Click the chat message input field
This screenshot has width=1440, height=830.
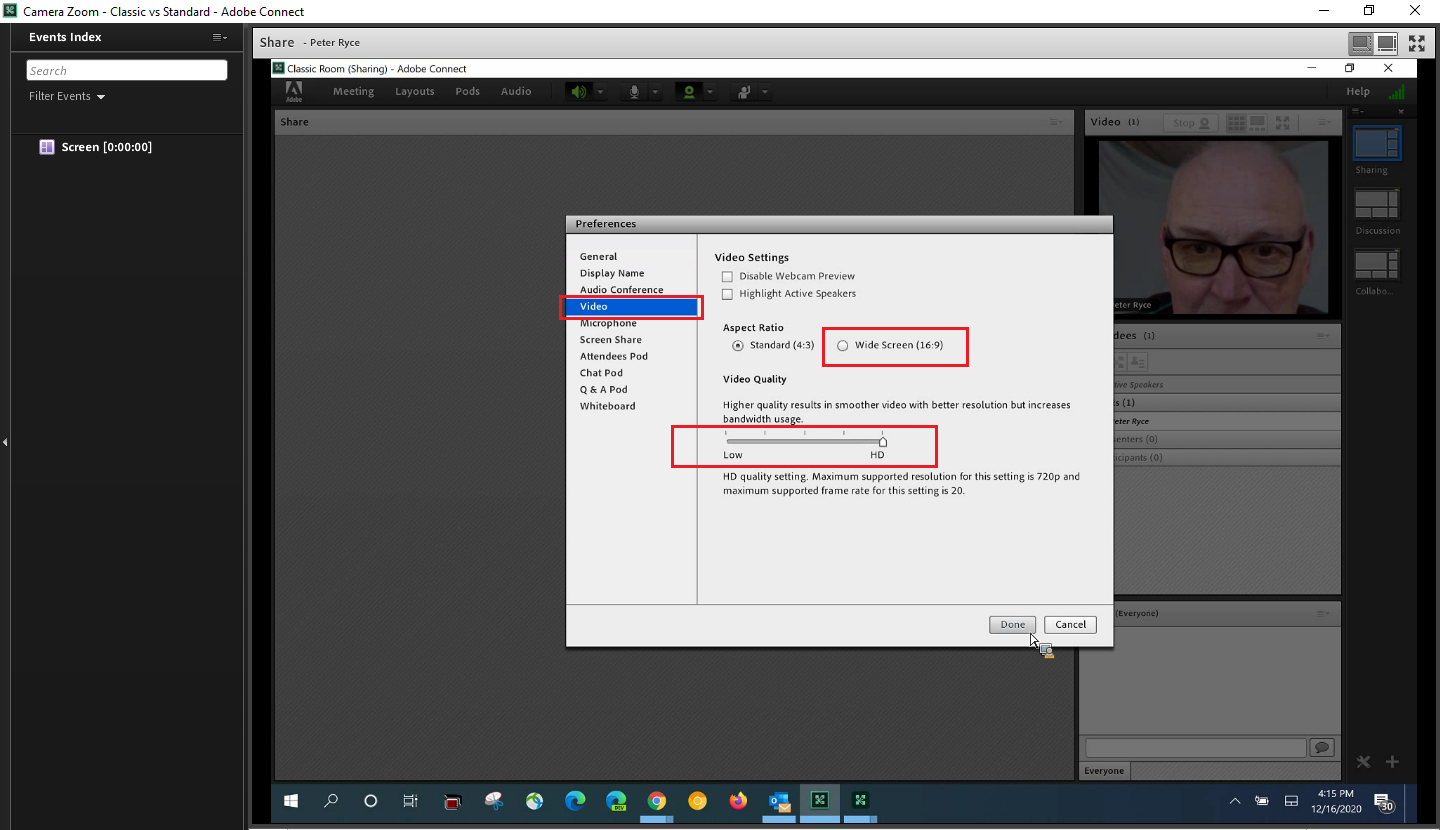pos(1195,747)
